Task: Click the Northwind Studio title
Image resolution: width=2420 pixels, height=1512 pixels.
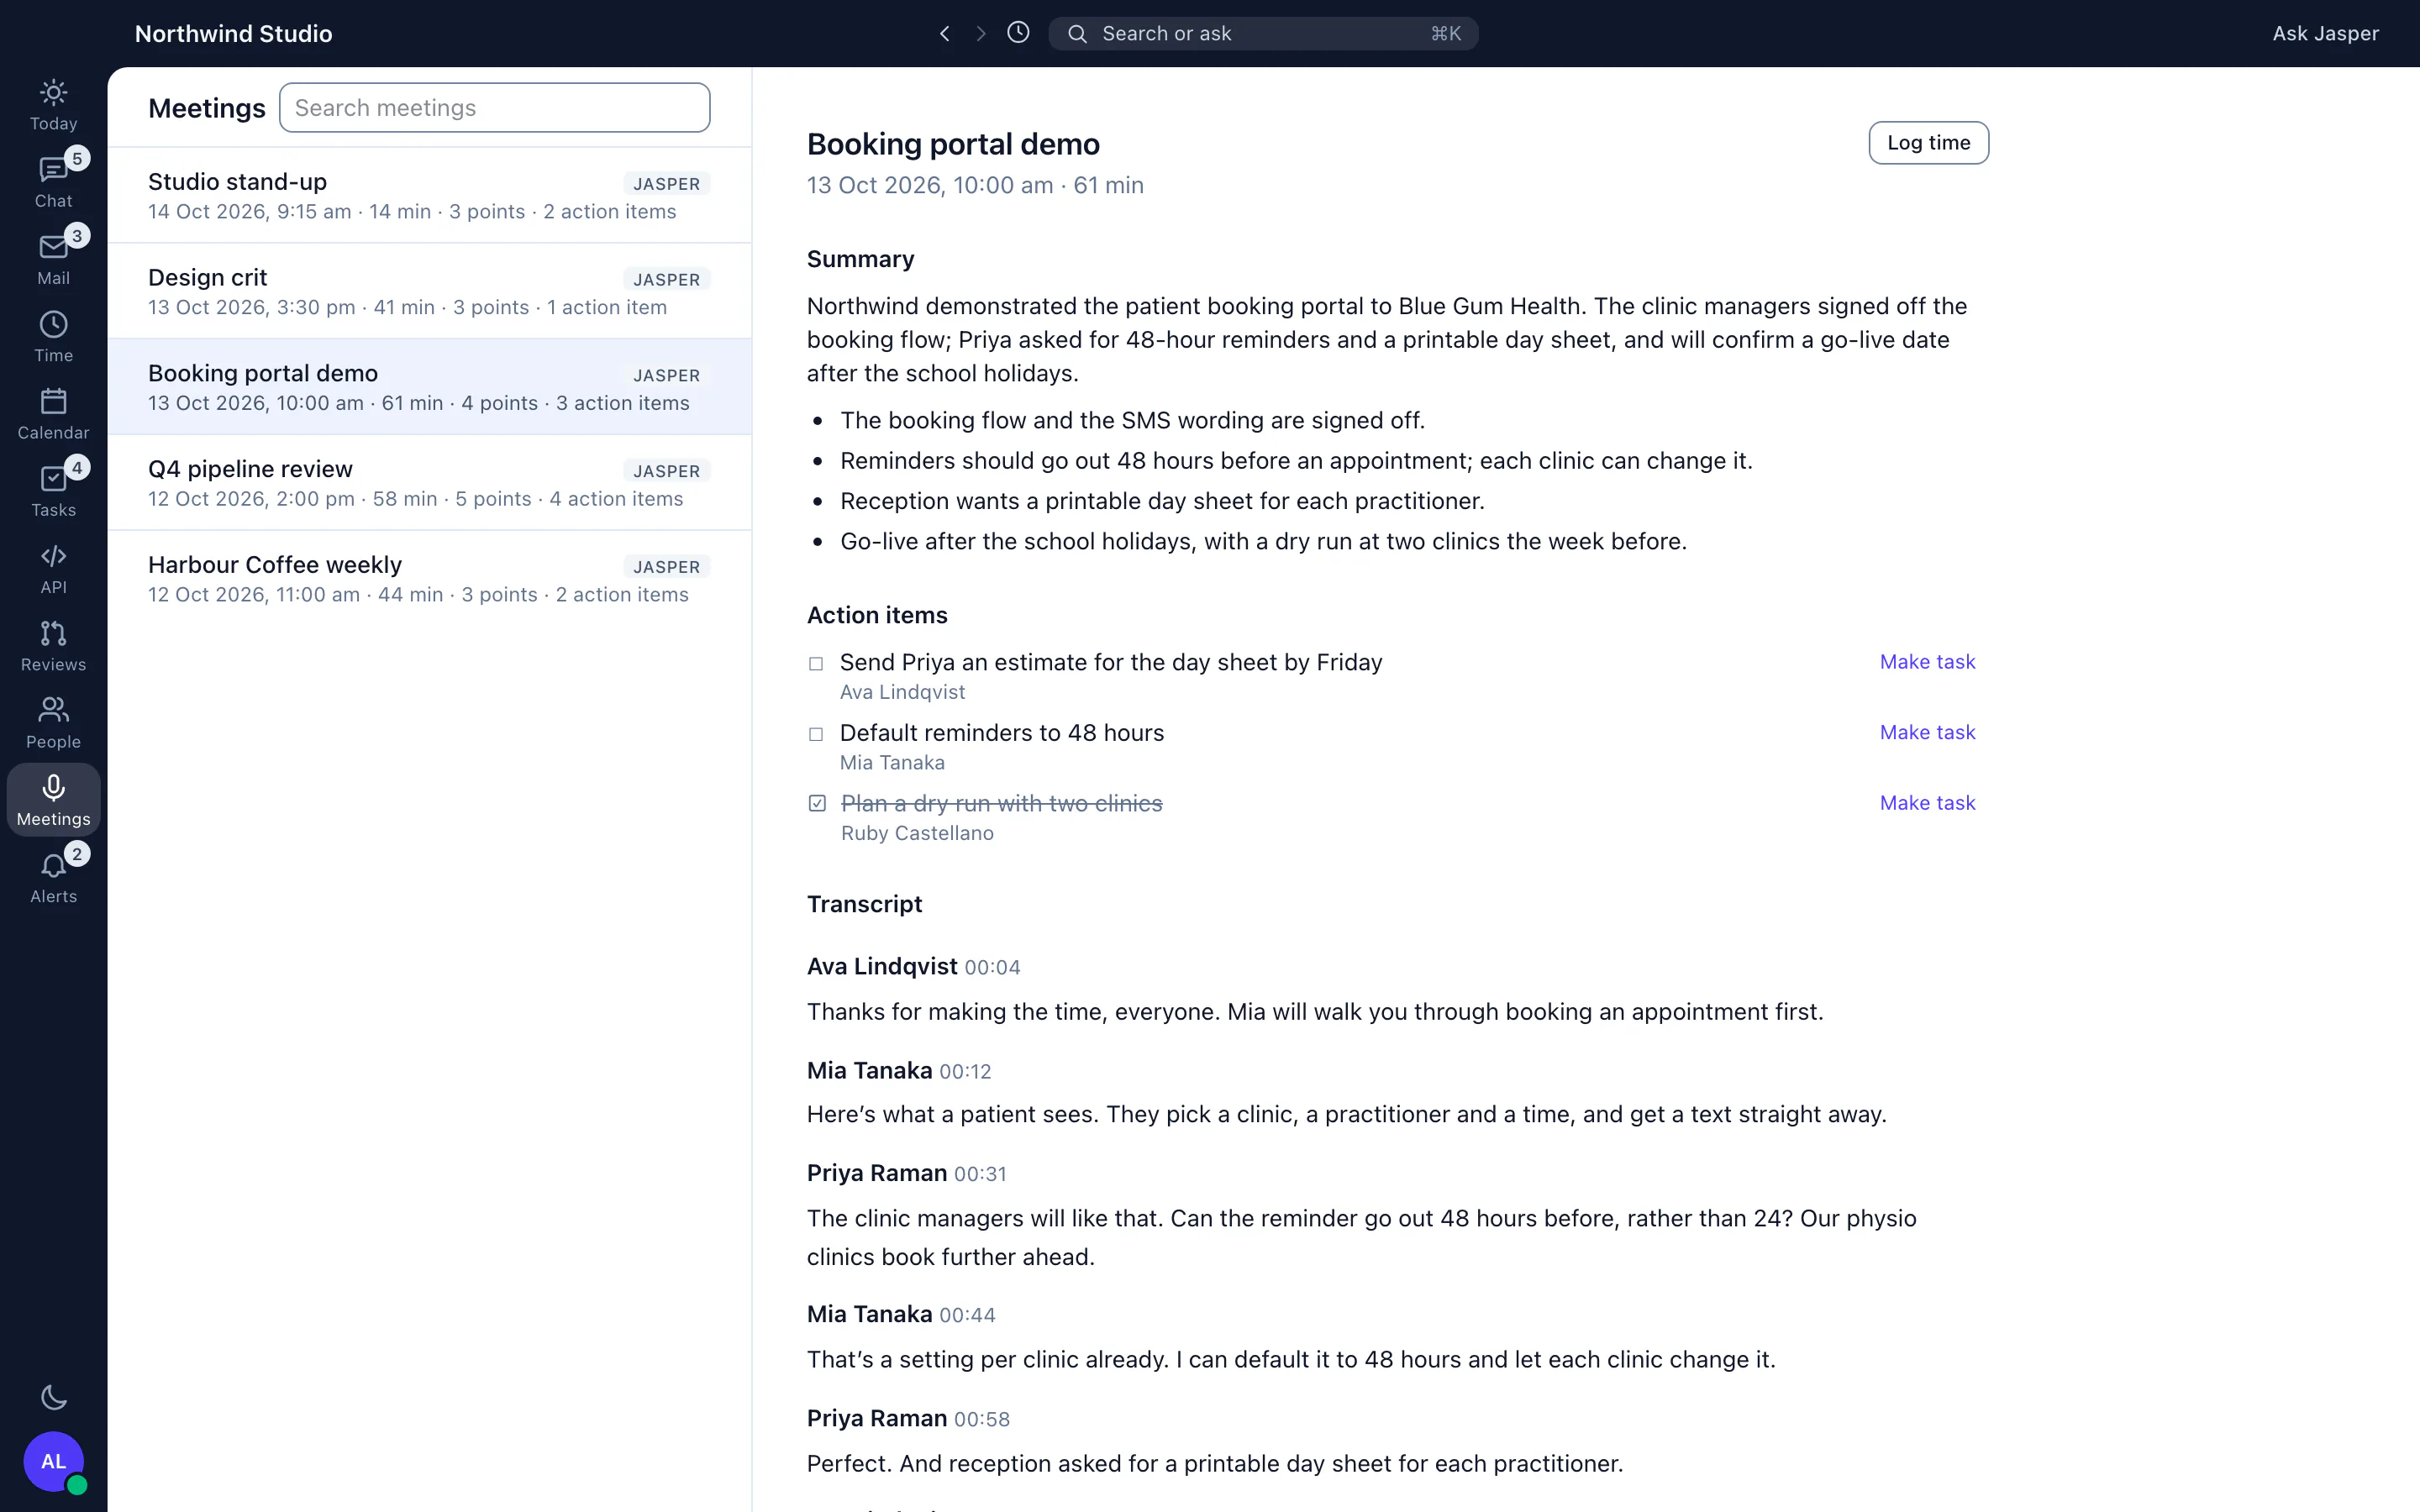Action: click(x=233, y=34)
